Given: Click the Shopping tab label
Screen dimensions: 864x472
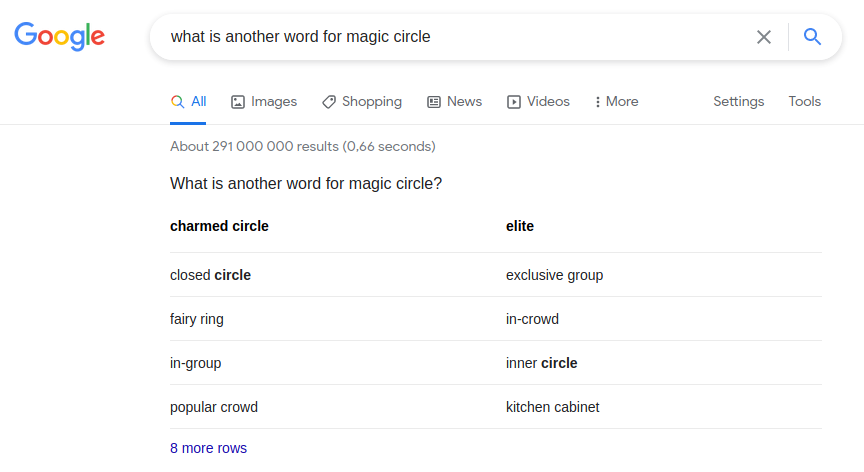Looking at the screenshot, I should (372, 102).
